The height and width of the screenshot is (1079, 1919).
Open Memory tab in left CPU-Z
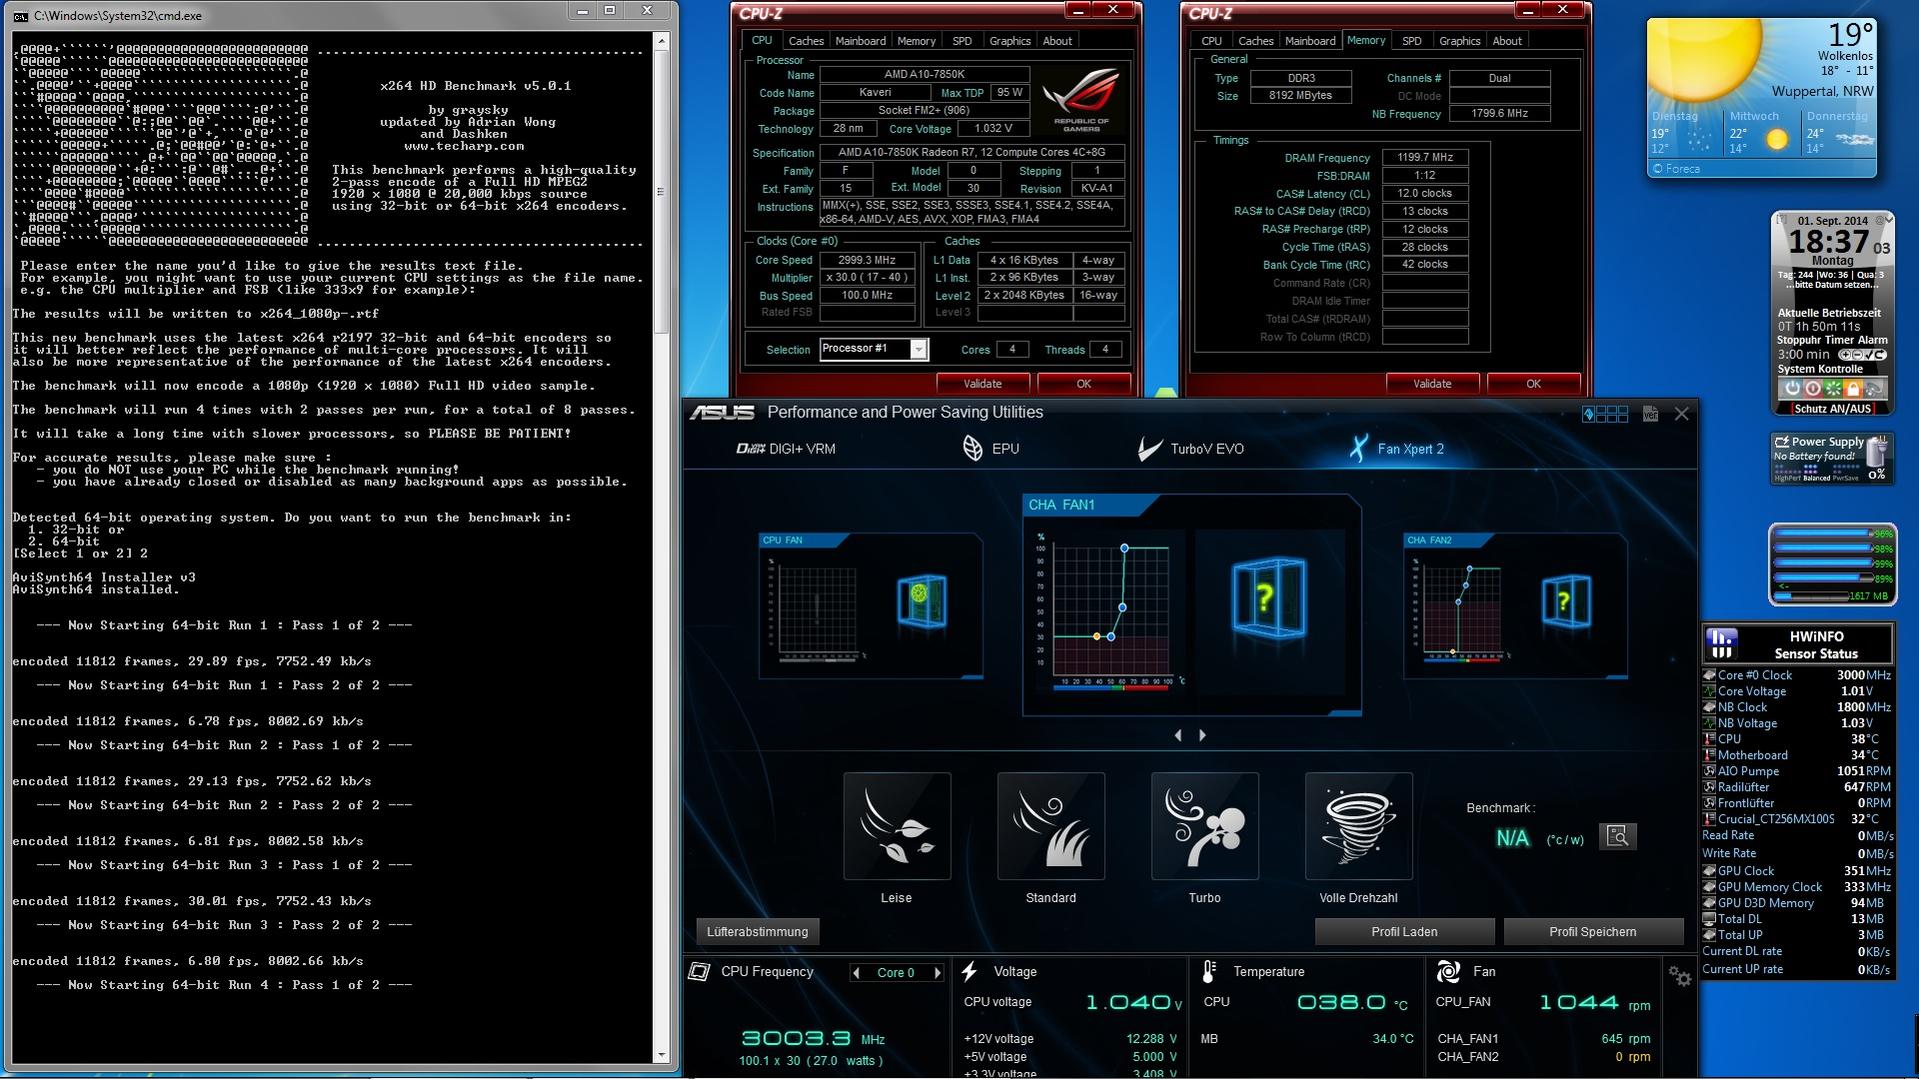click(916, 41)
